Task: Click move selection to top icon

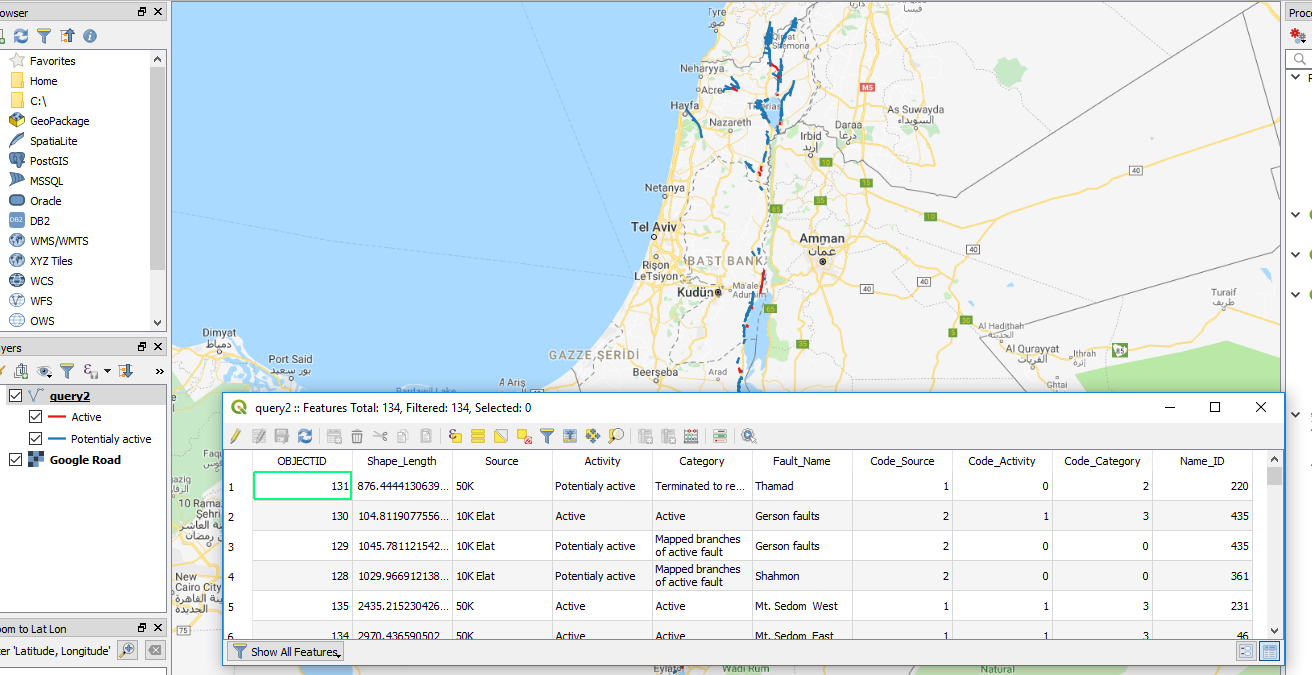Action: click(x=570, y=436)
